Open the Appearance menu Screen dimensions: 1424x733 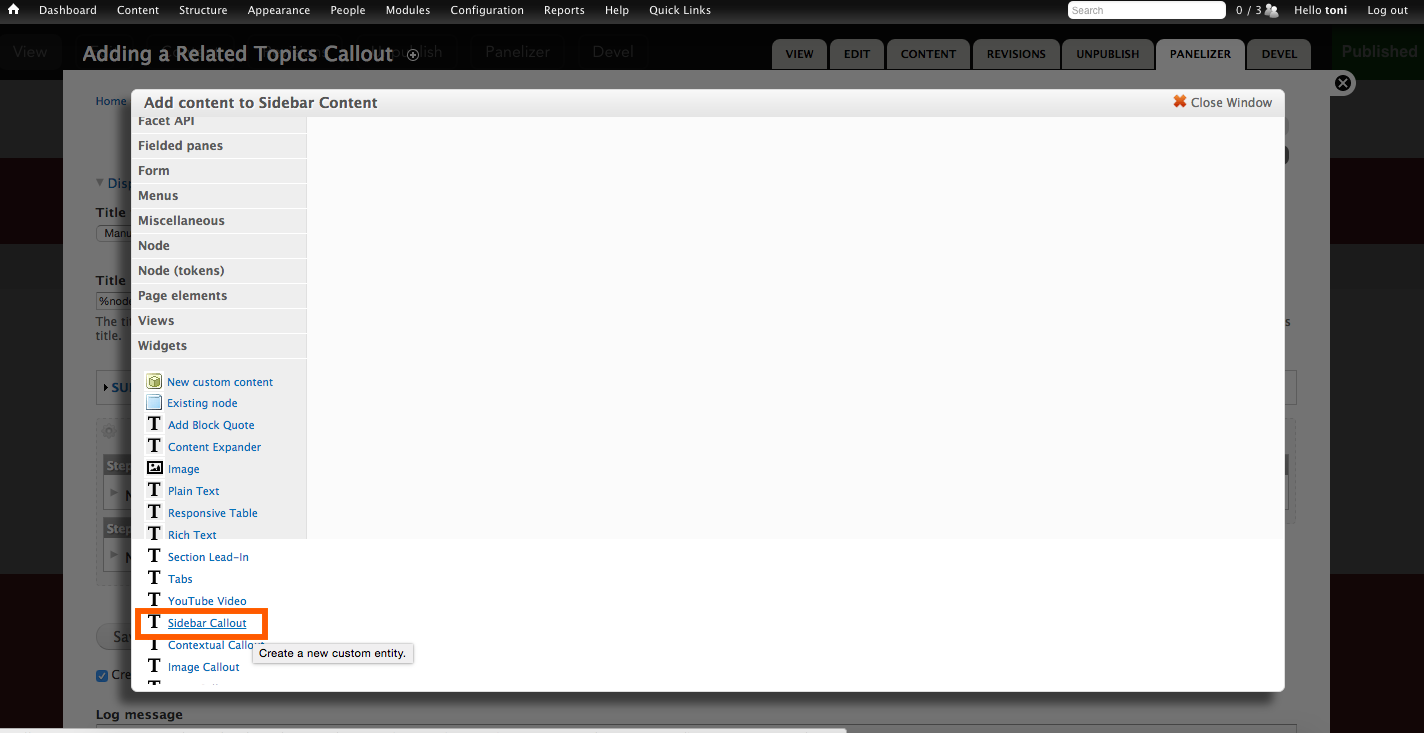(x=279, y=10)
